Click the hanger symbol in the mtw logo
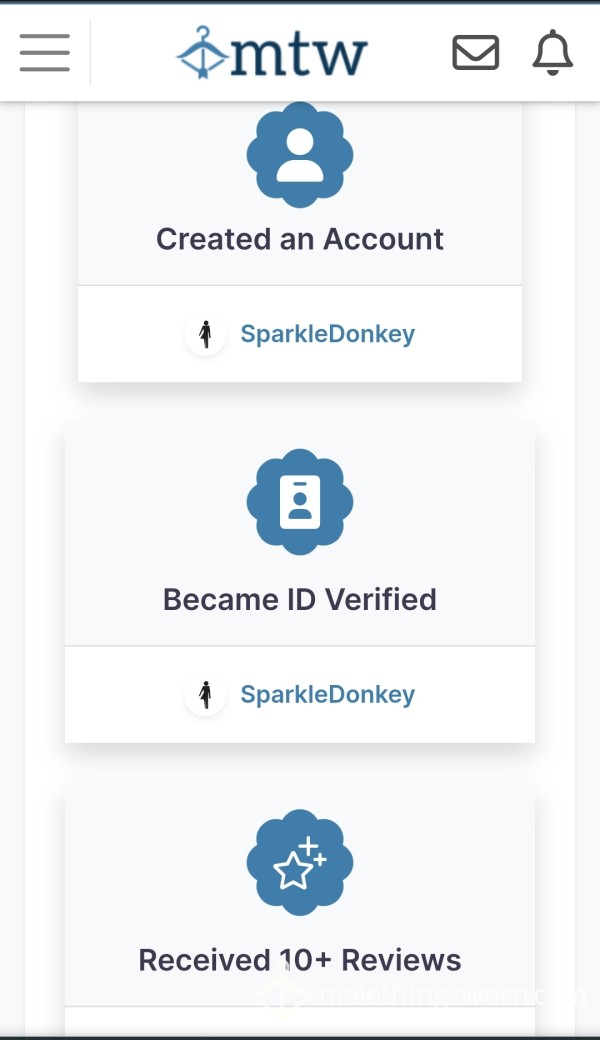Viewport: 600px width, 1040px height. pyautogui.click(x=203, y=53)
